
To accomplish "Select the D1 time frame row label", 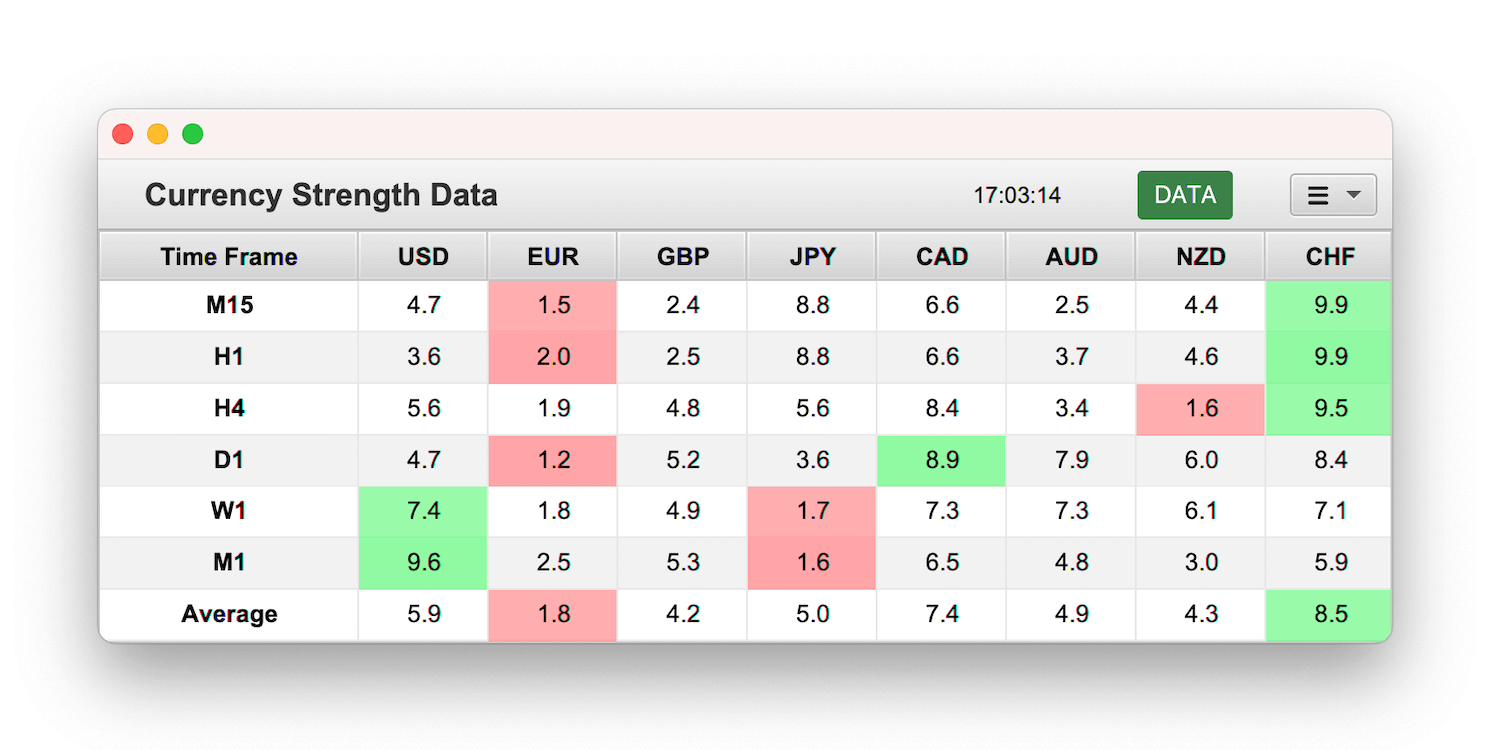I will 228,460.
